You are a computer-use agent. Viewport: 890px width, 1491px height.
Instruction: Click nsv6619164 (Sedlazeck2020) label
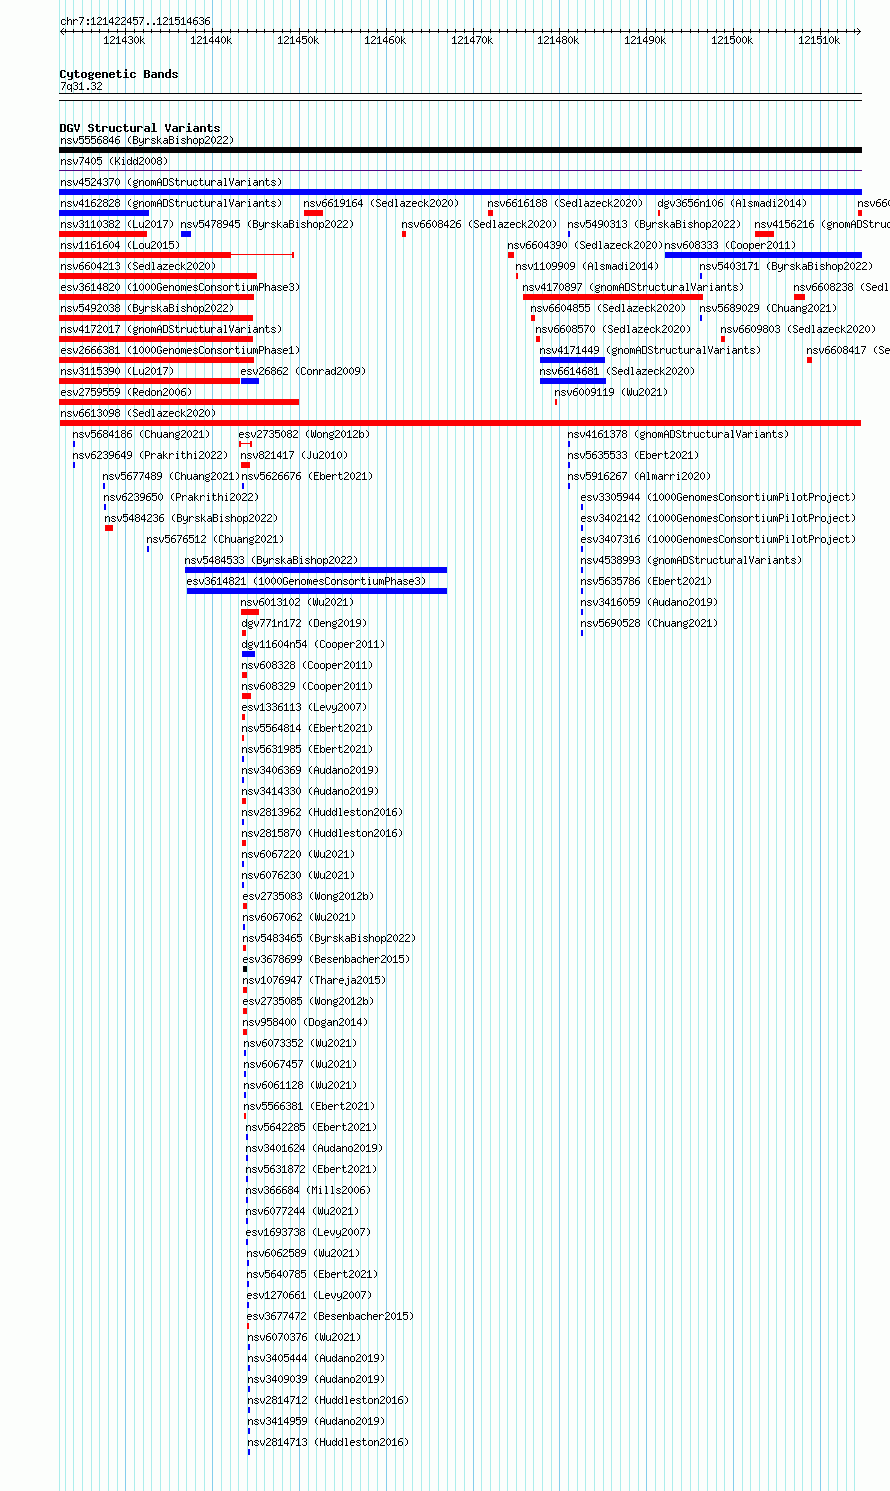[x=381, y=203]
